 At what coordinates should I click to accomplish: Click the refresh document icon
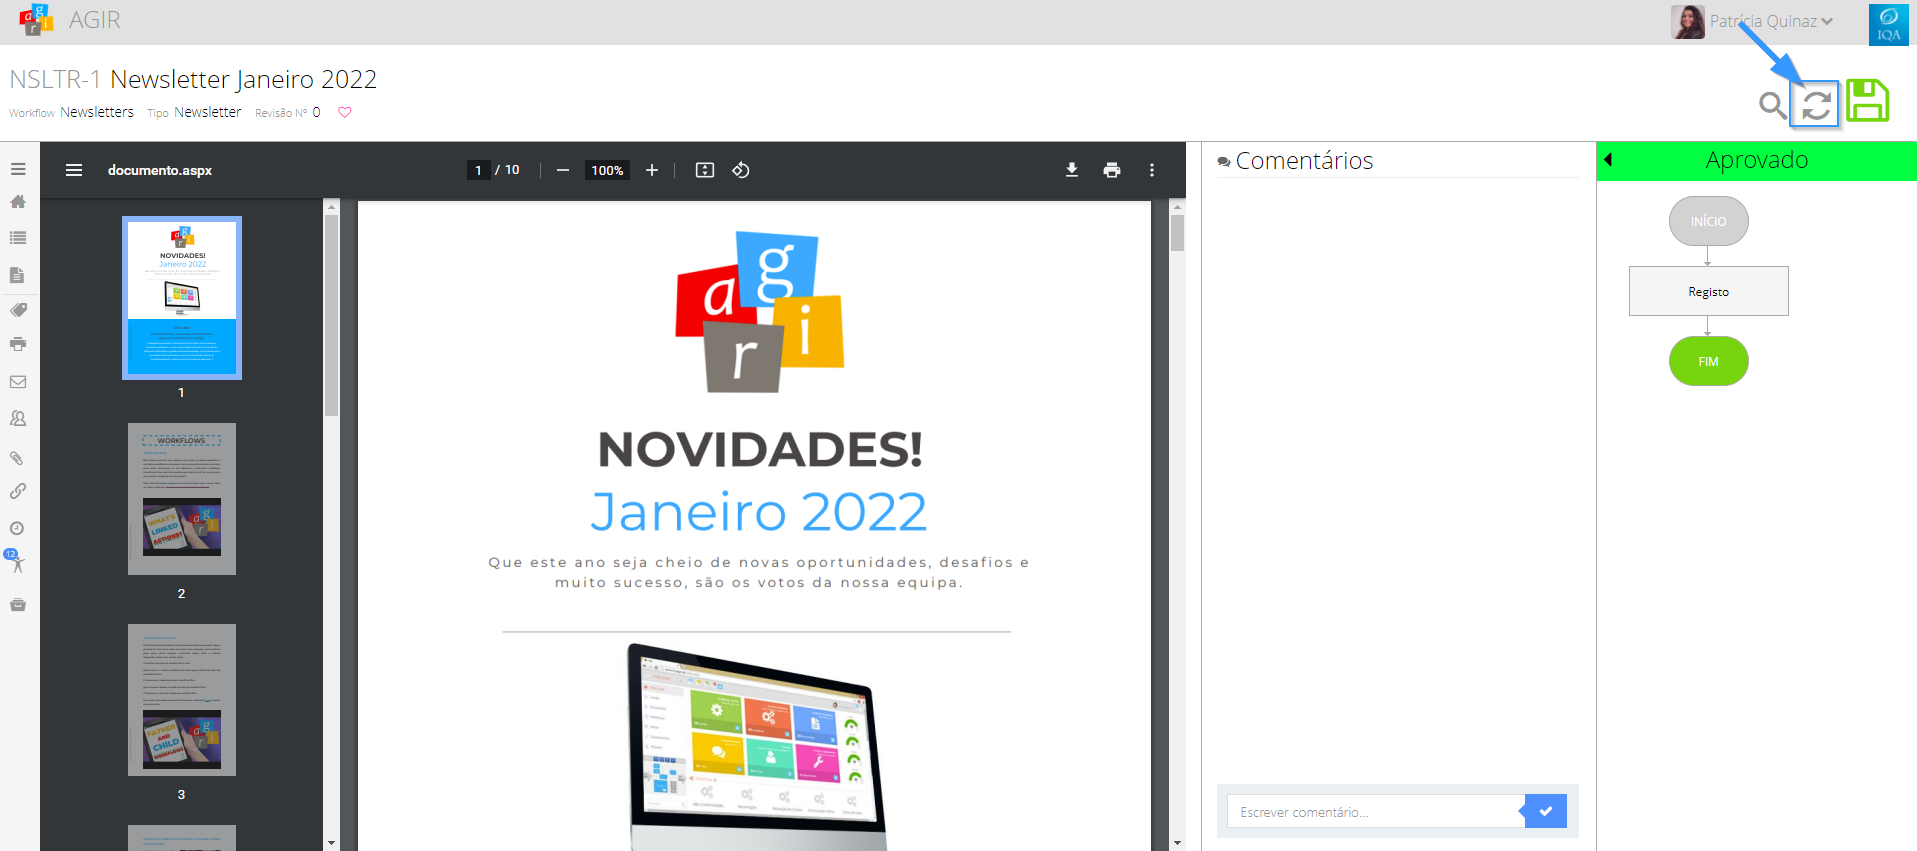(1816, 104)
